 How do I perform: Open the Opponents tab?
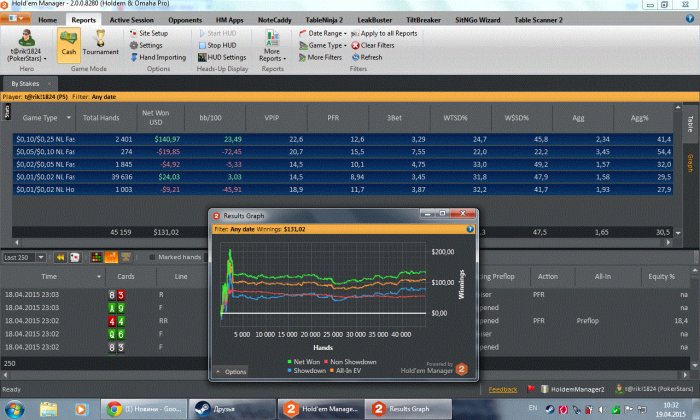185,20
